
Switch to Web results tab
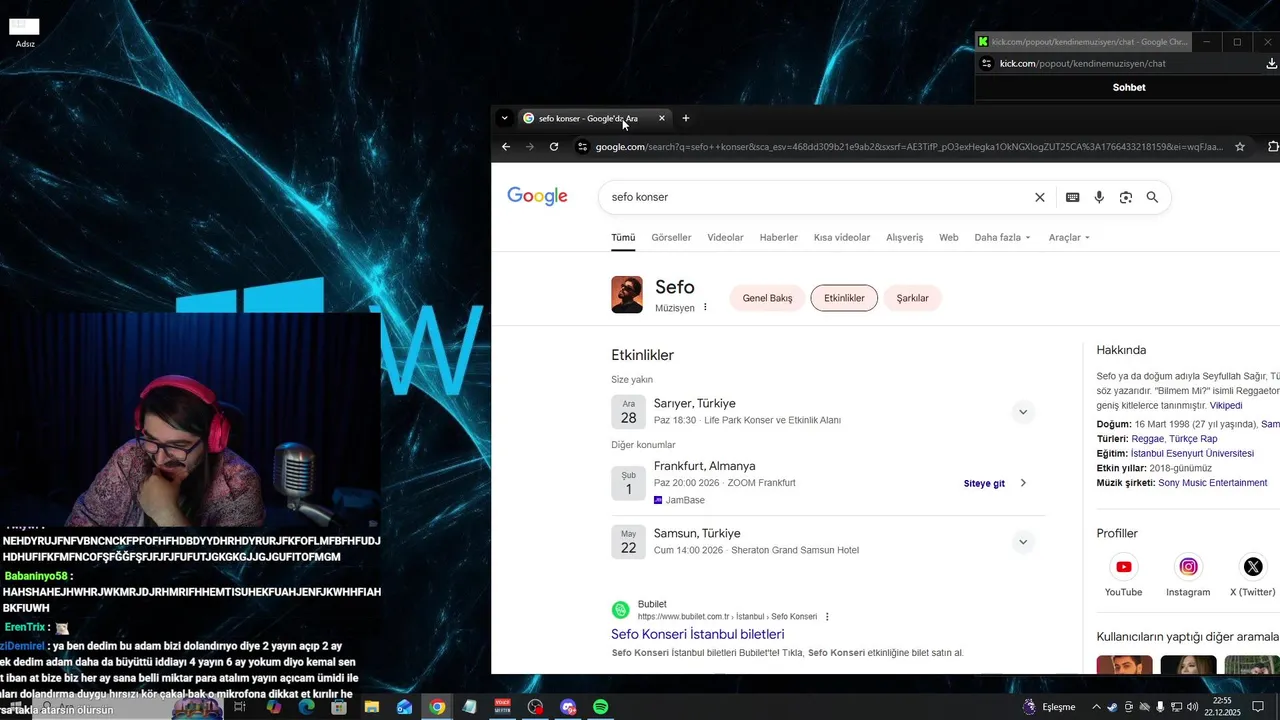pyautogui.click(x=948, y=238)
